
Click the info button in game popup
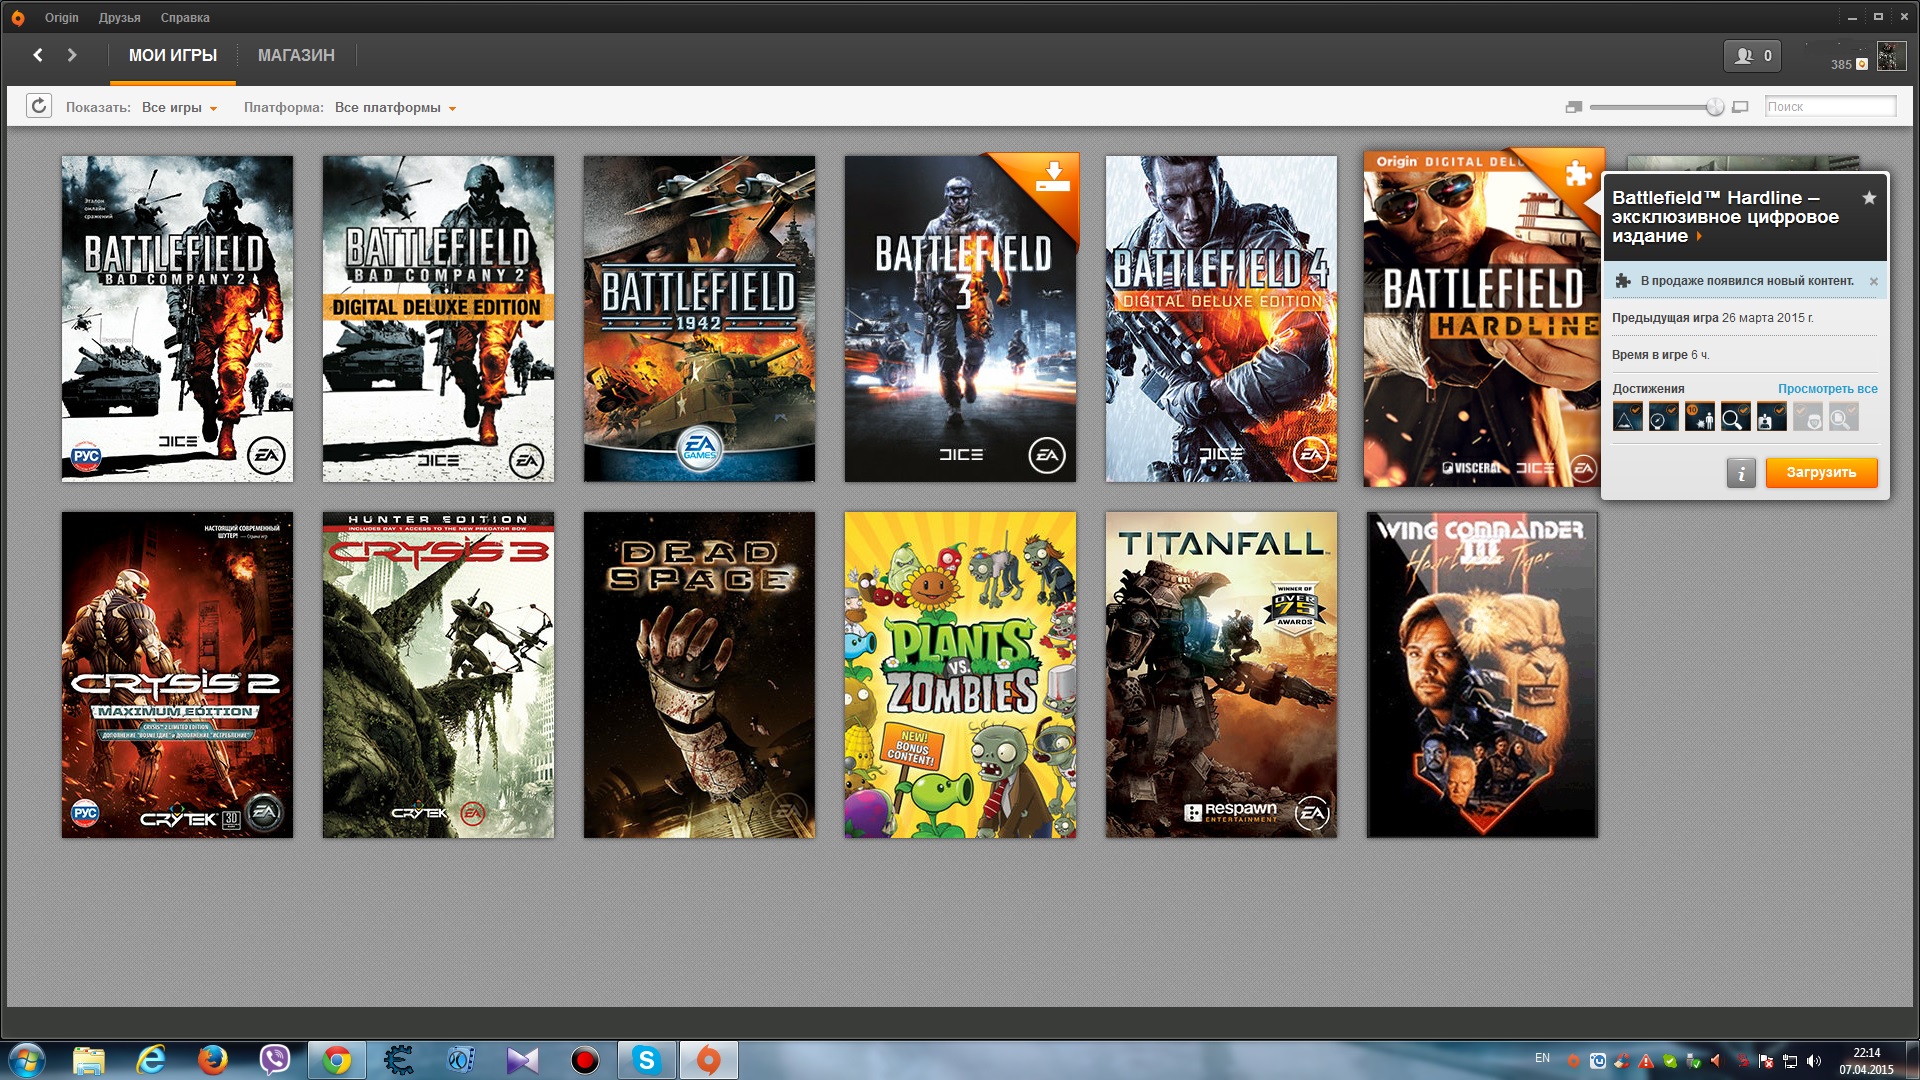pos(1740,473)
